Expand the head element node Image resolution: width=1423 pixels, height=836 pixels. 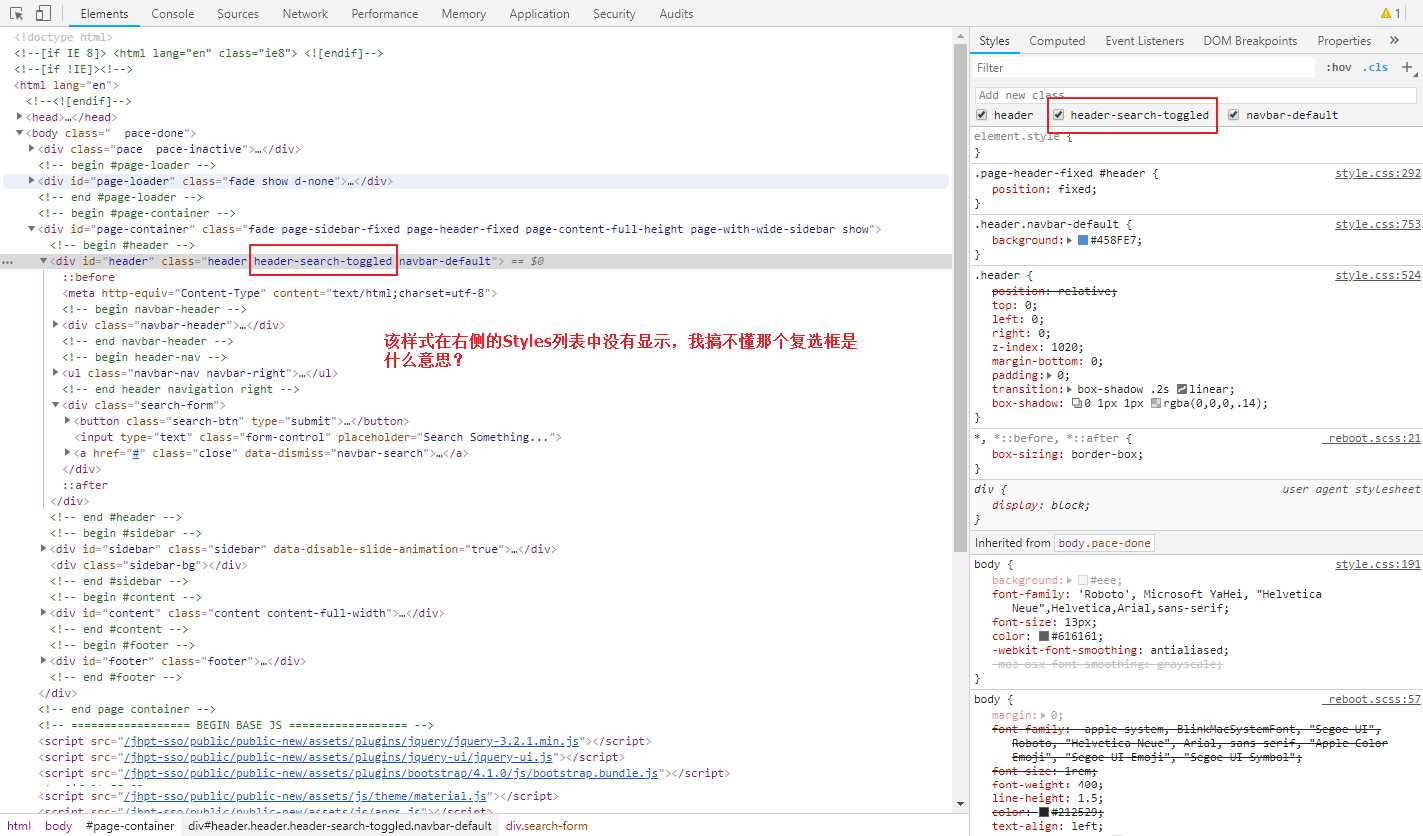(x=20, y=117)
